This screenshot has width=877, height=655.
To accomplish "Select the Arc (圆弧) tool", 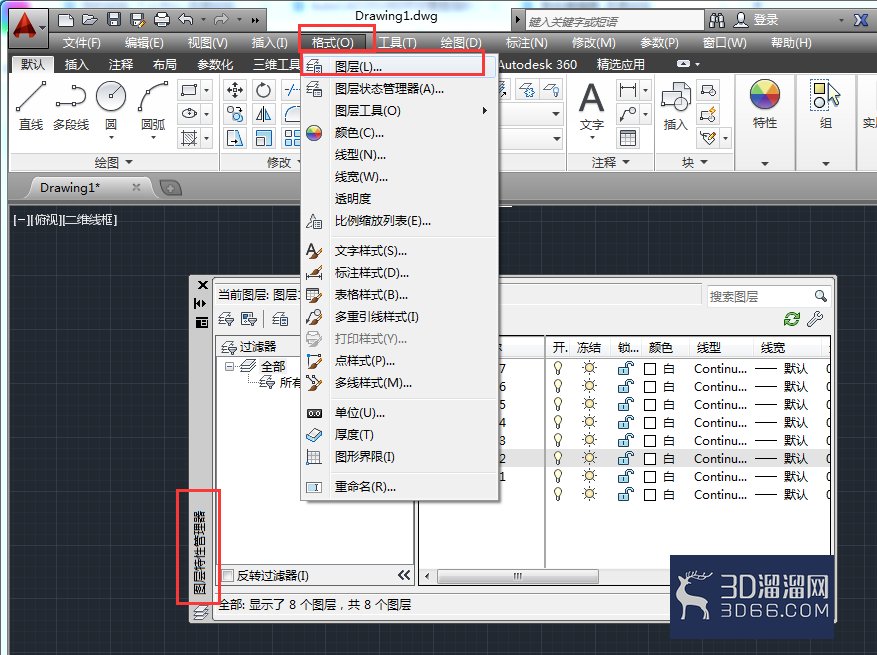I will tap(153, 106).
